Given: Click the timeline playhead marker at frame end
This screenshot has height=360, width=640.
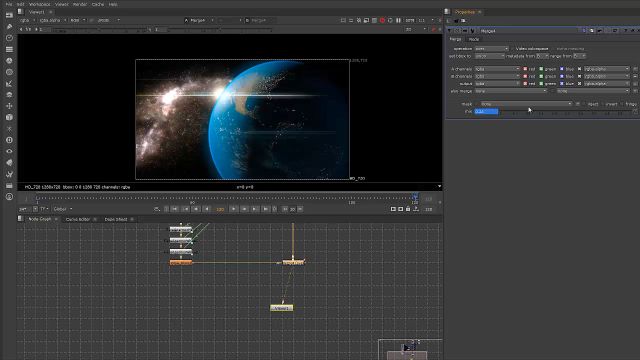Looking at the screenshot, I should 415,198.
